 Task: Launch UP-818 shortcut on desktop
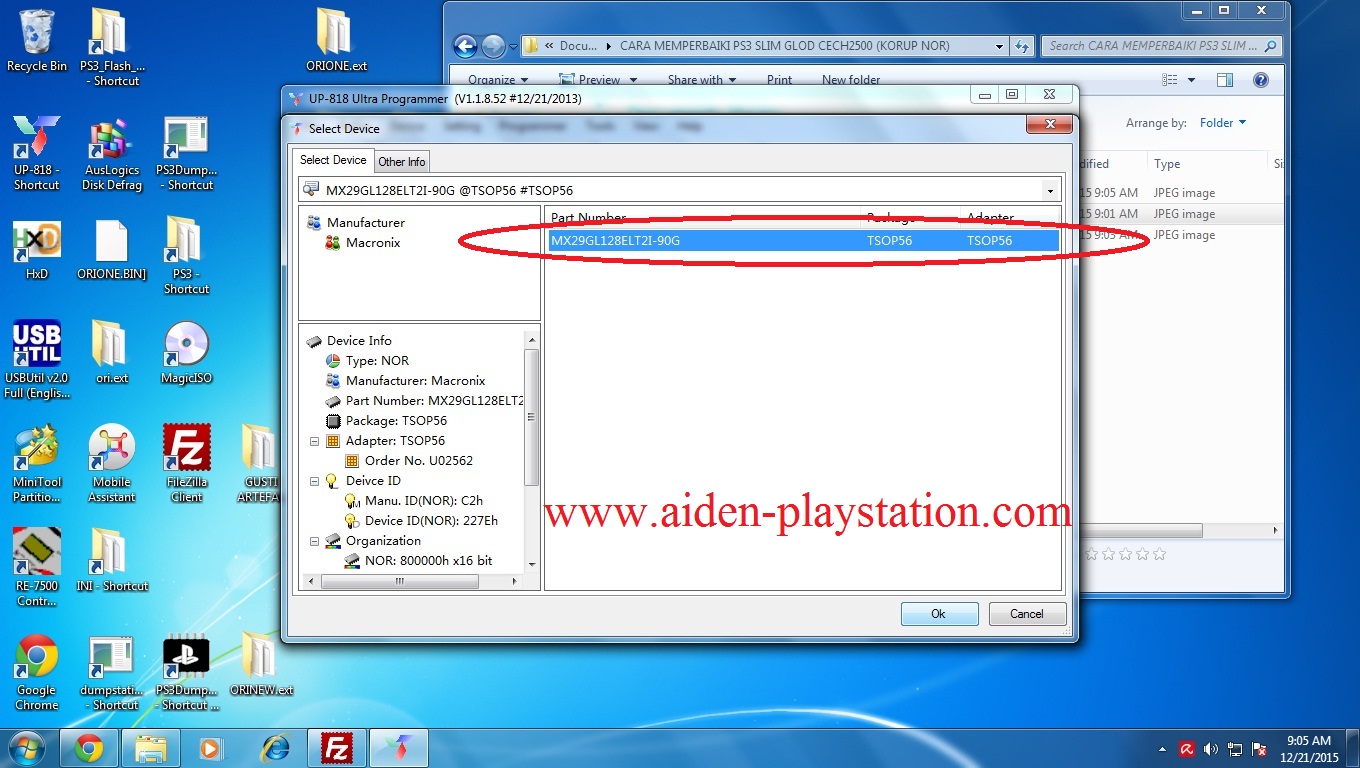tap(37, 153)
